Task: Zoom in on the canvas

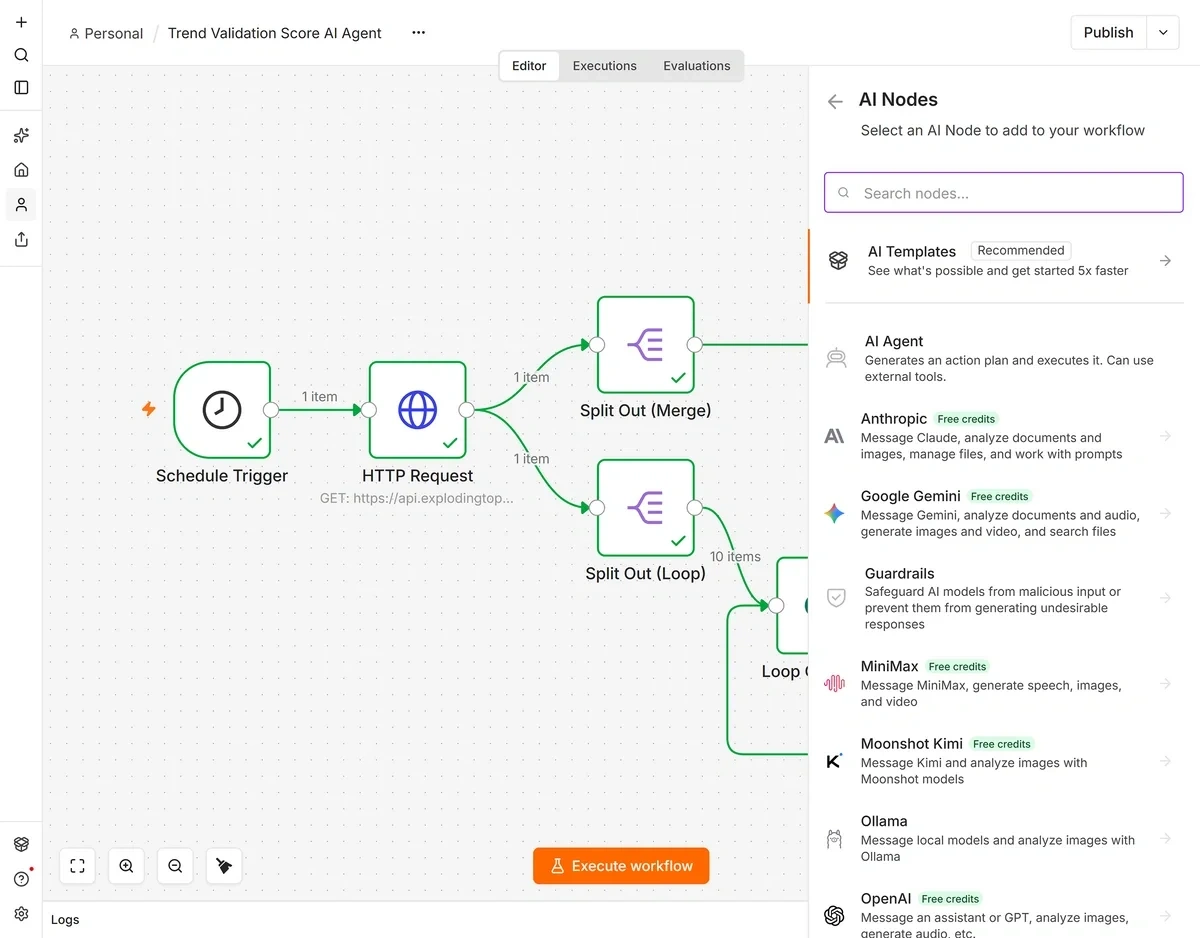Action: point(126,866)
